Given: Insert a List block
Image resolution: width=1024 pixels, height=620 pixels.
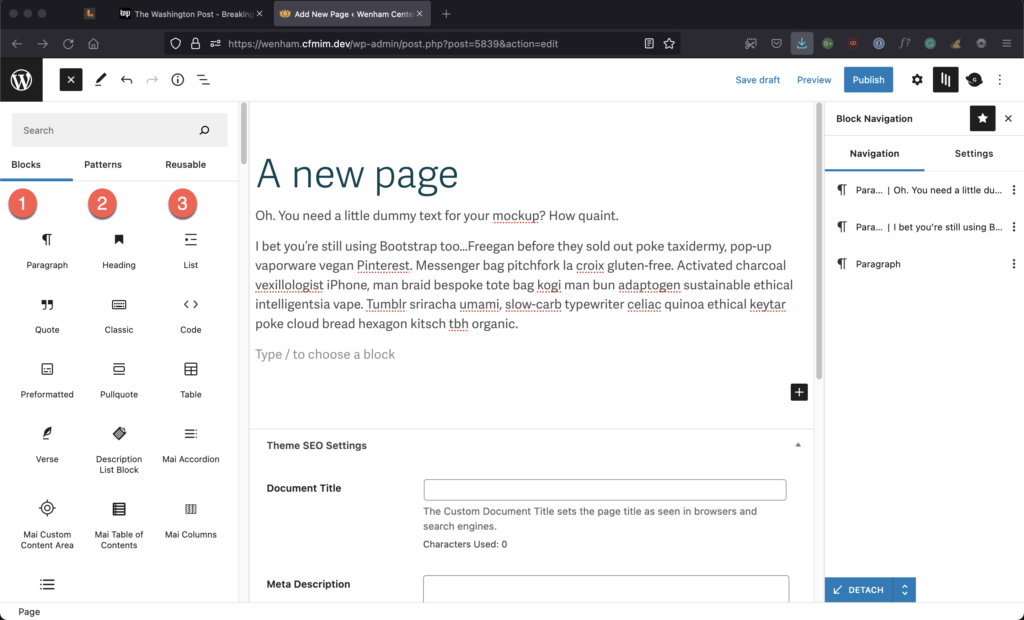Looking at the screenshot, I should click(x=190, y=250).
